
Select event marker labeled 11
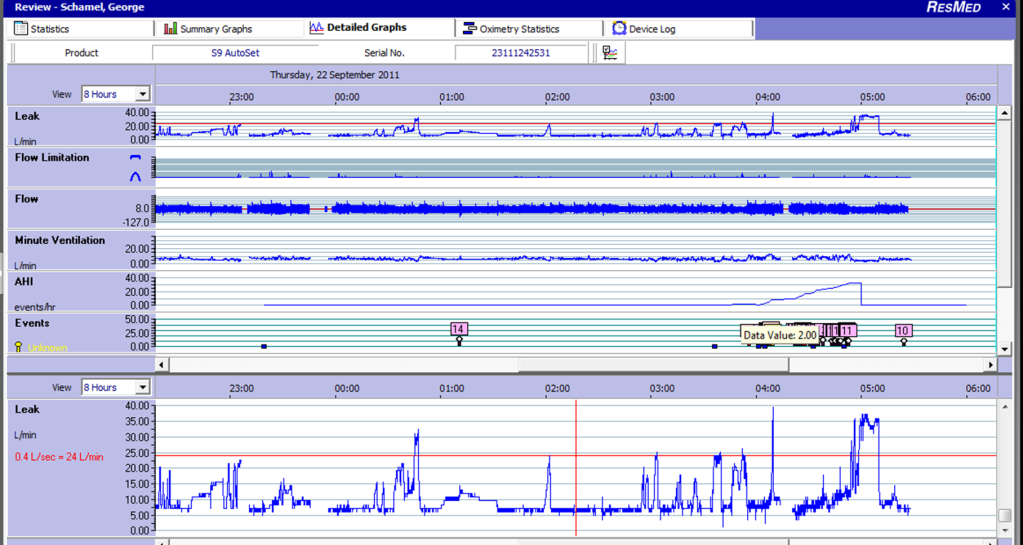(847, 330)
